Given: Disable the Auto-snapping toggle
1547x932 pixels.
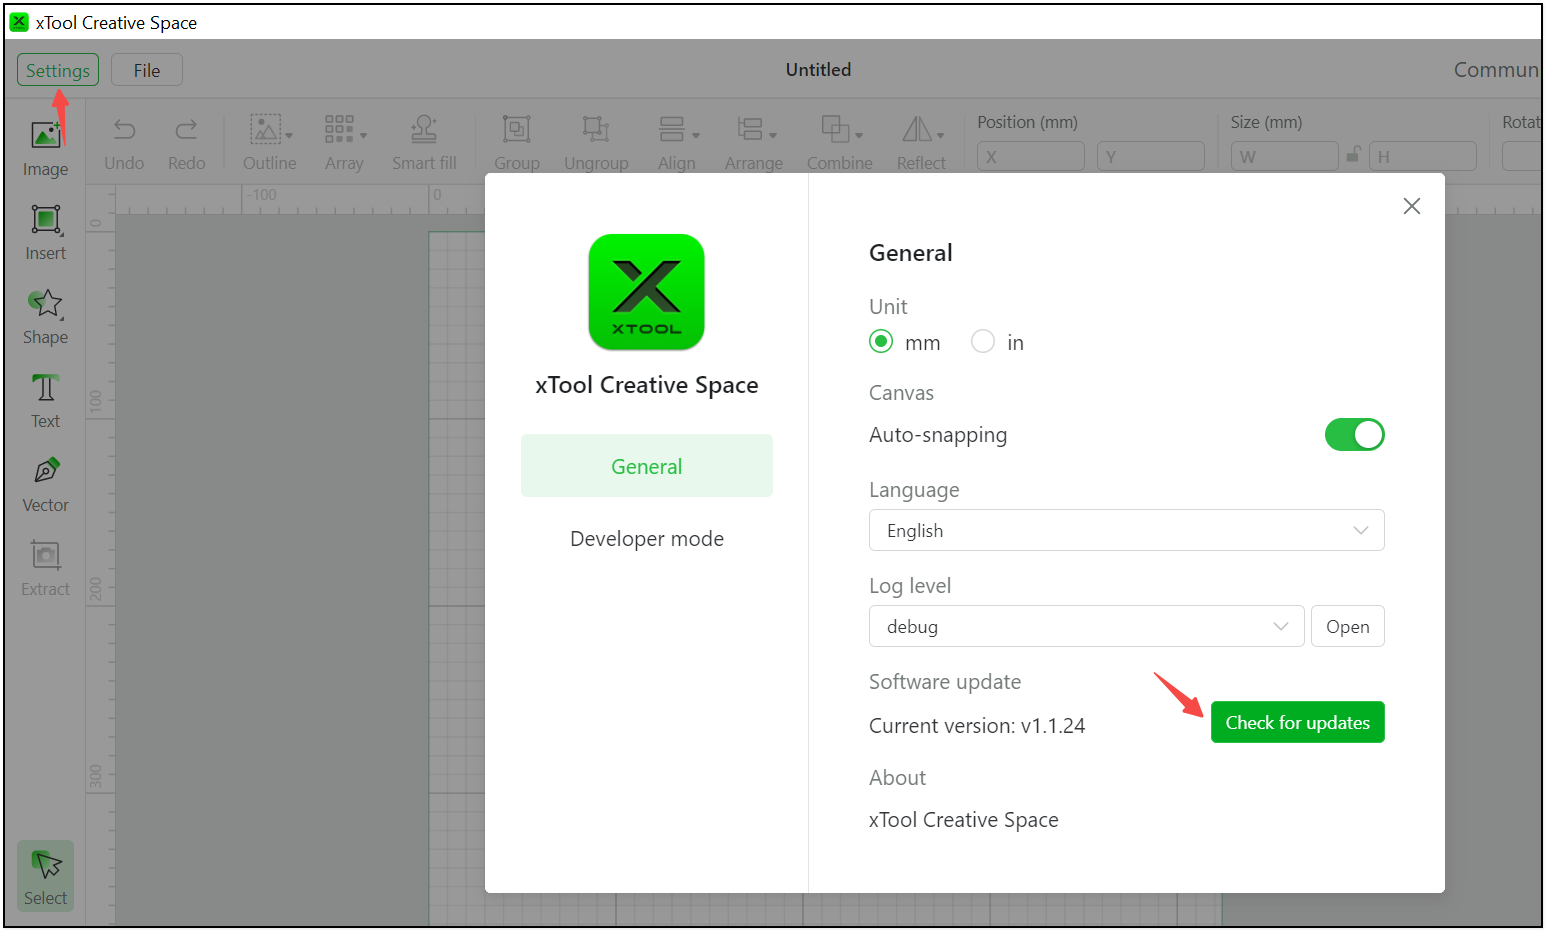Looking at the screenshot, I should pyautogui.click(x=1354, y=435).
